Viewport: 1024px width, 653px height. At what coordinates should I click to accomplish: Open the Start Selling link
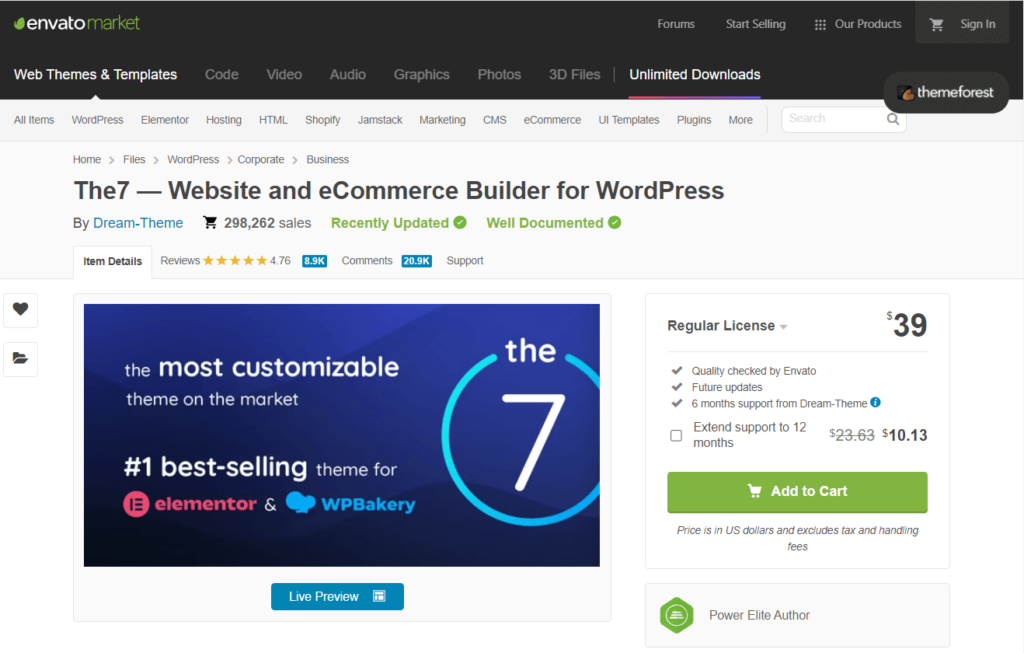pos(756,24)
